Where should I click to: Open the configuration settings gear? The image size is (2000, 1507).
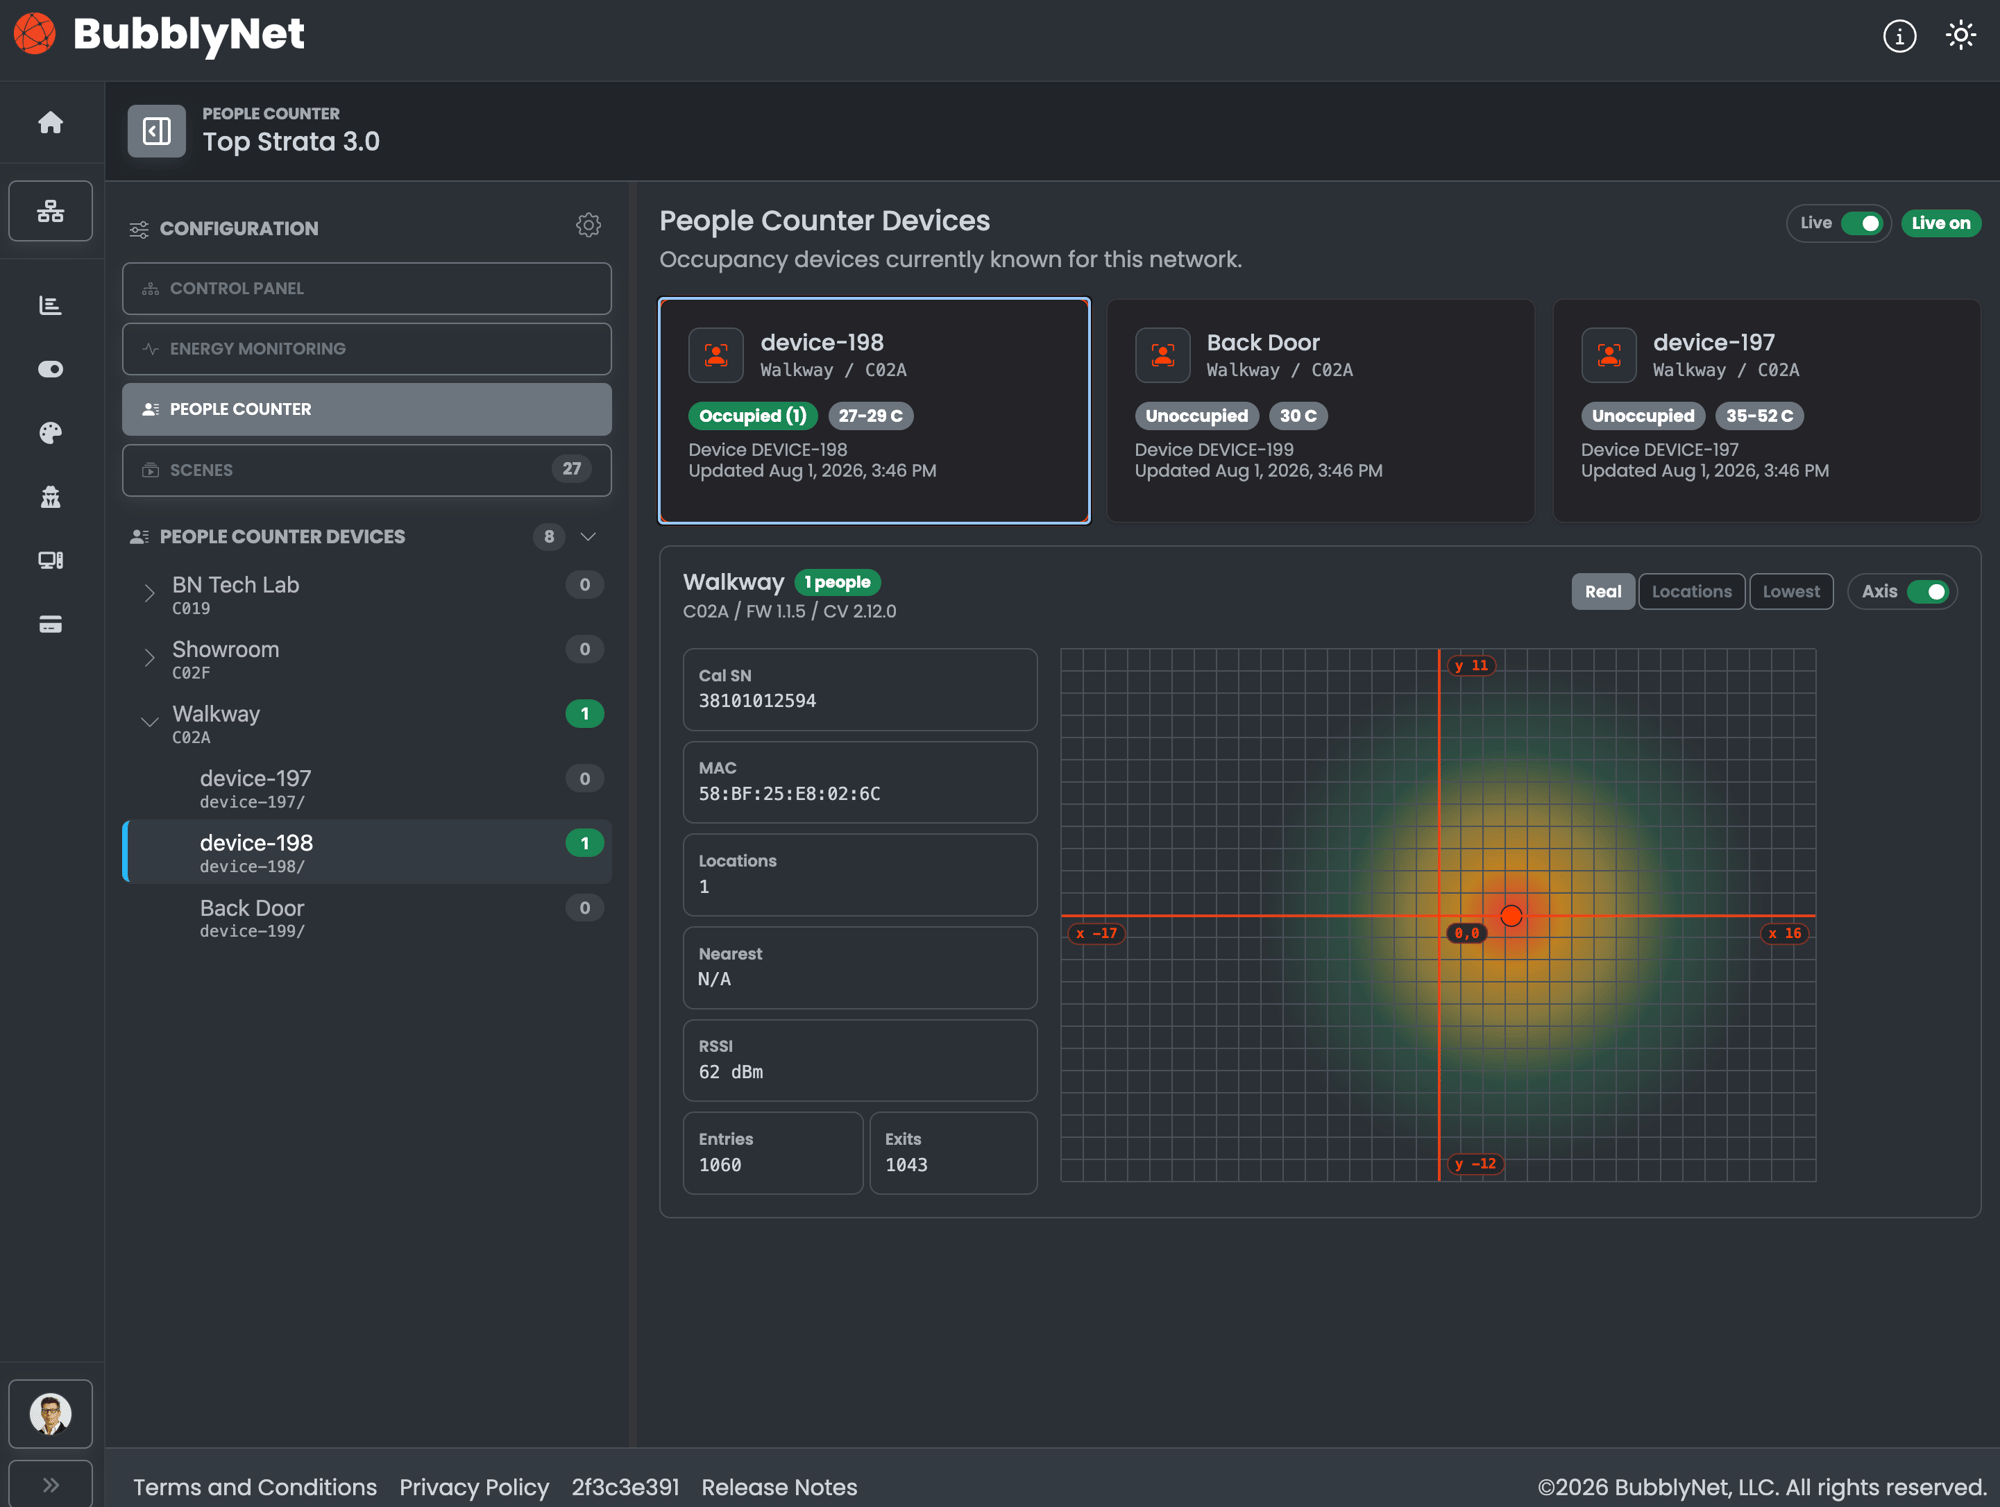(x=588, y=225)
